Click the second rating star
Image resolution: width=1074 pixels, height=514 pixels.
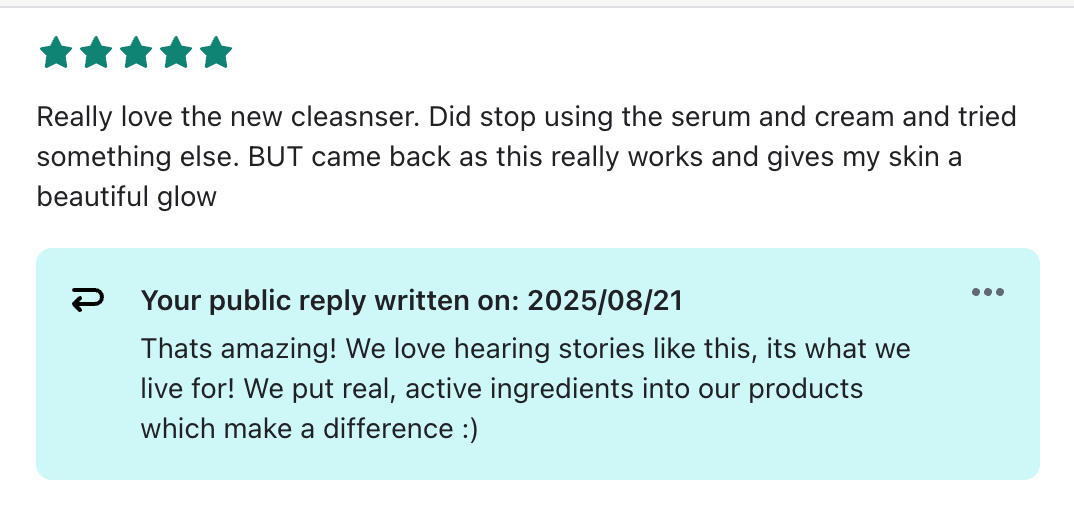(96, 53)
